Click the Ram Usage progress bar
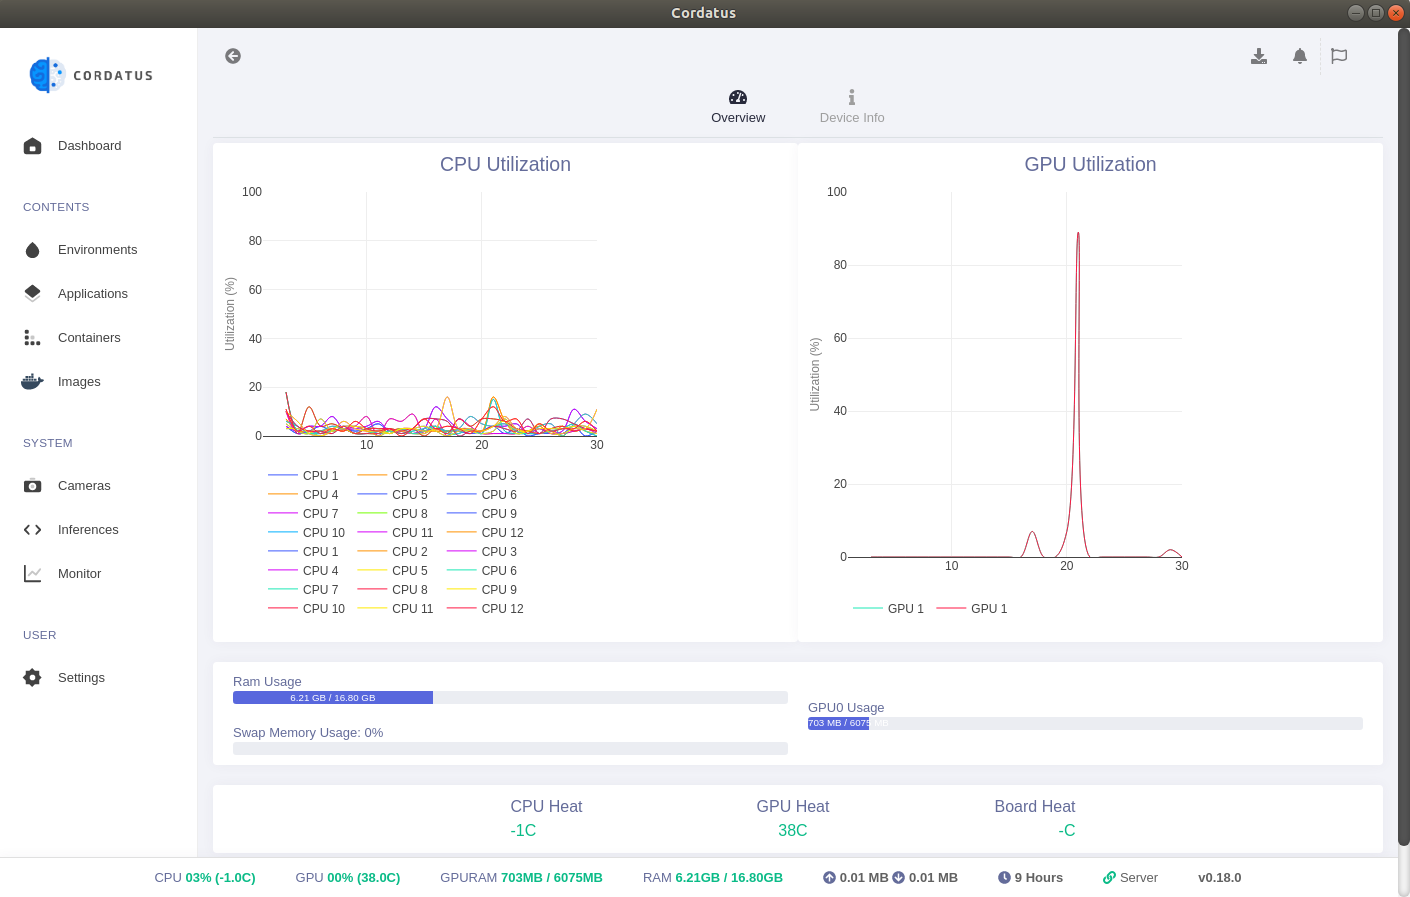 point(510,698)
